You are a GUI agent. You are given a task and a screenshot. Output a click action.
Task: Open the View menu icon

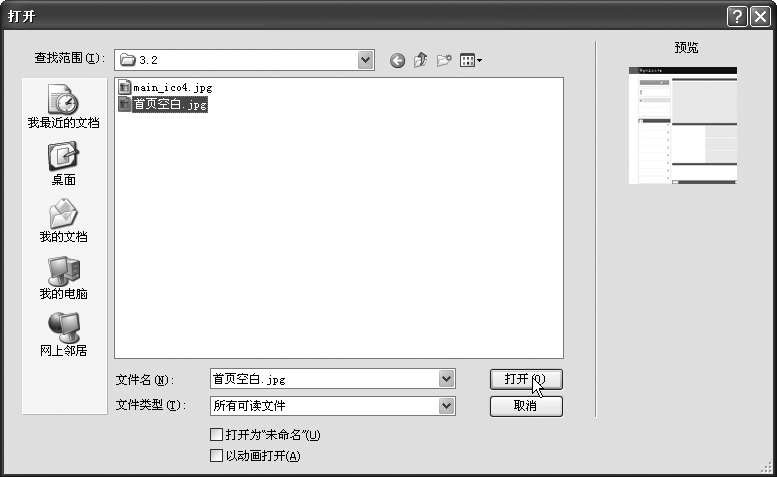pos(470,61)
